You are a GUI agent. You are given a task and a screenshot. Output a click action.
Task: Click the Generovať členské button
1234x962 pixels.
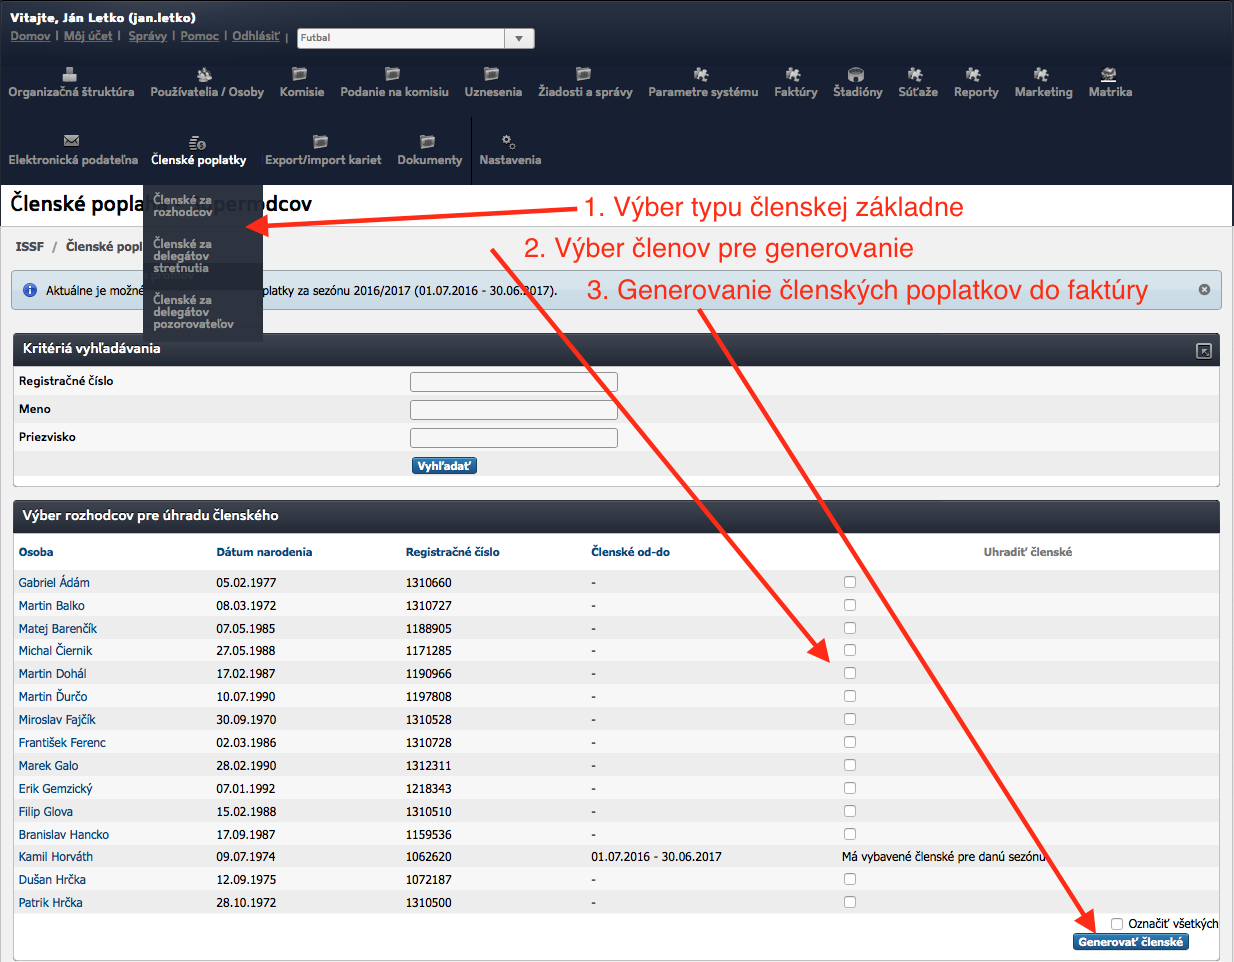[x=1130, y=942]
